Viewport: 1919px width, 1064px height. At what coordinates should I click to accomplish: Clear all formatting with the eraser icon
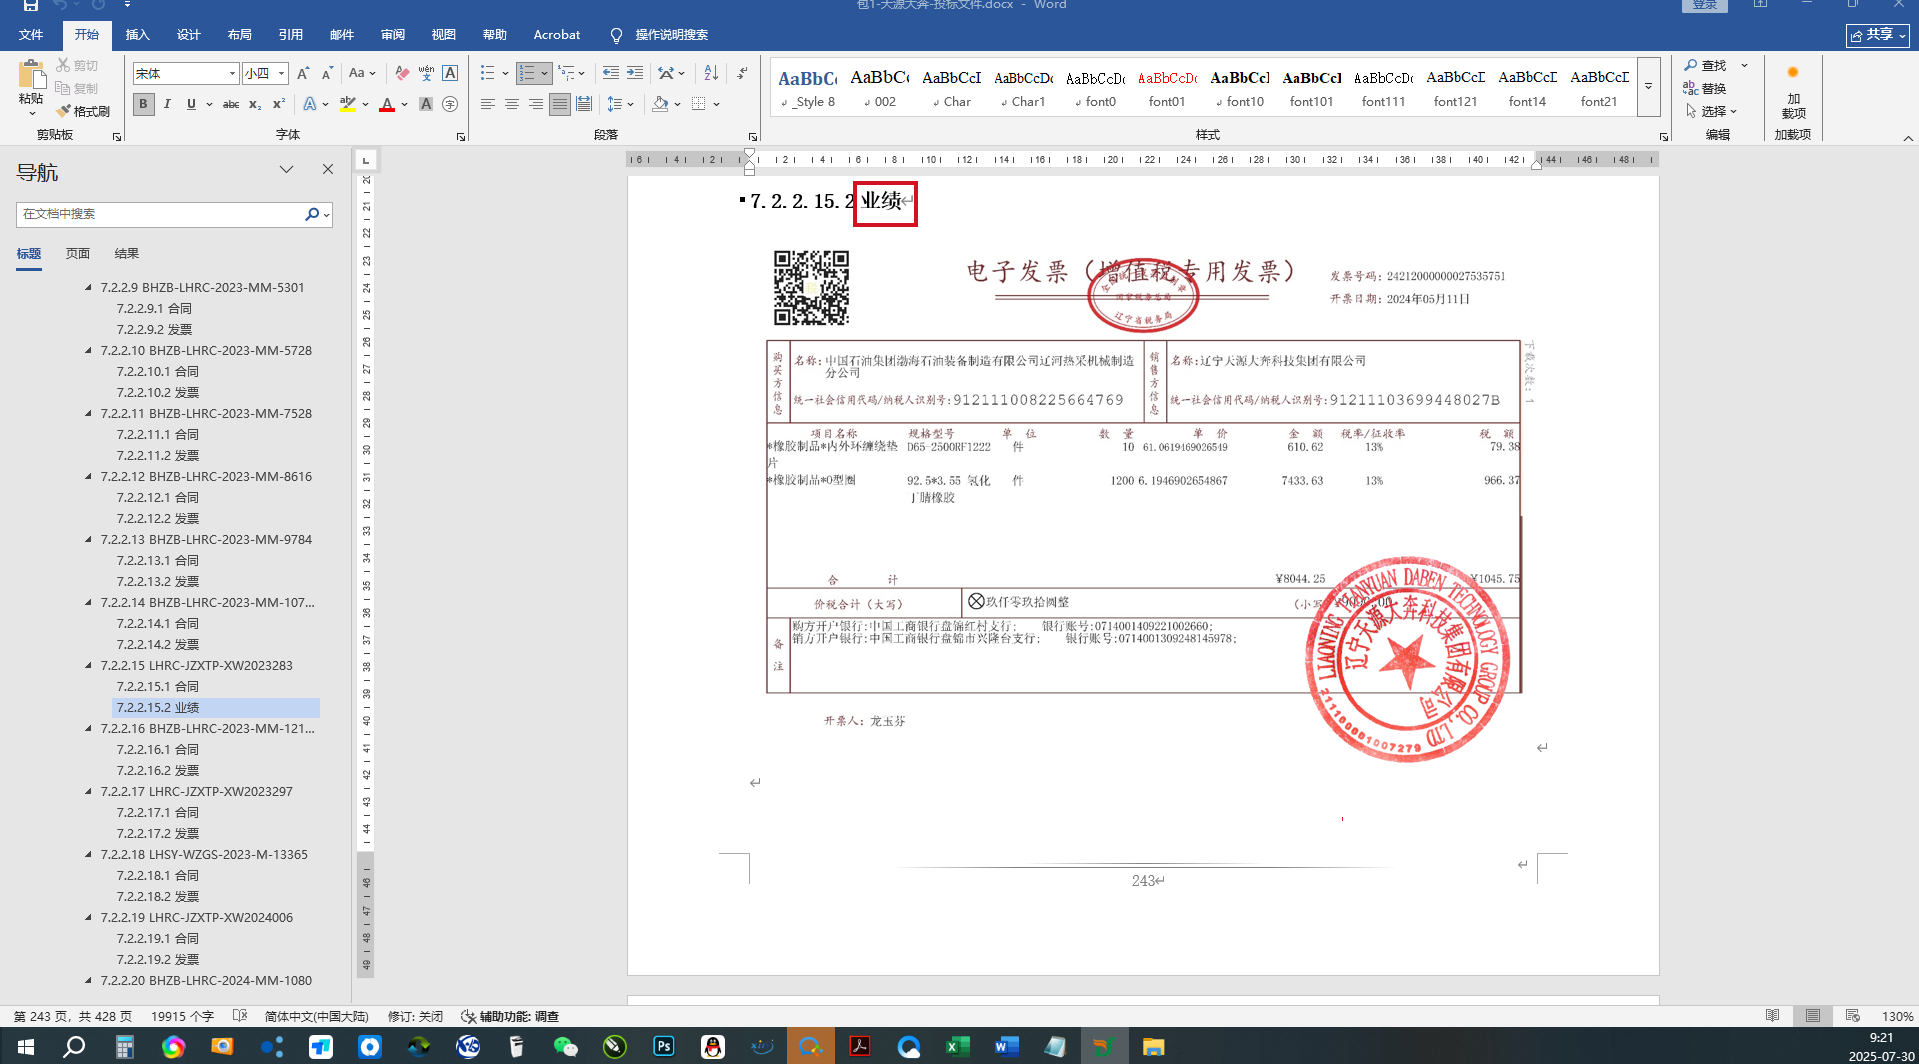tap(402, 73)
